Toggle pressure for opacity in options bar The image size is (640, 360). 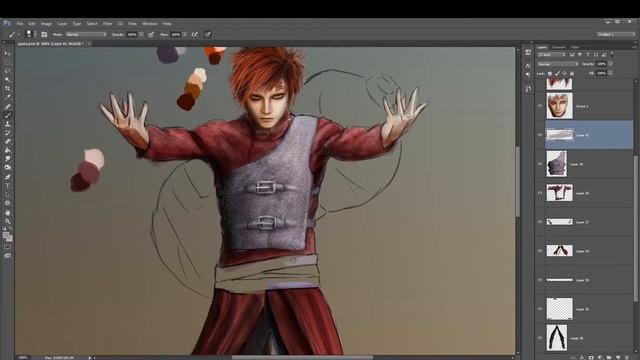(x=151, y=35)
